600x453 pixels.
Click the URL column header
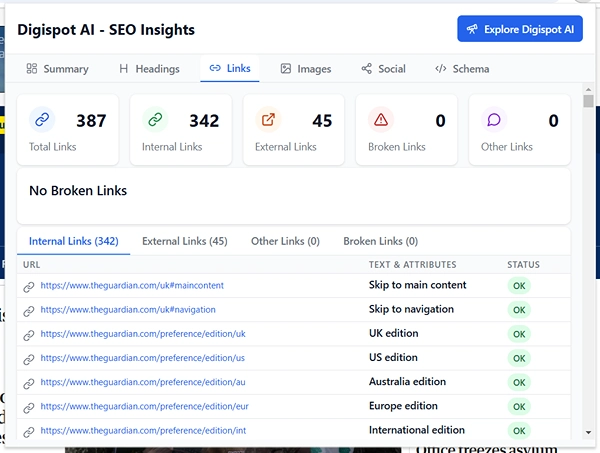(31, 264)
